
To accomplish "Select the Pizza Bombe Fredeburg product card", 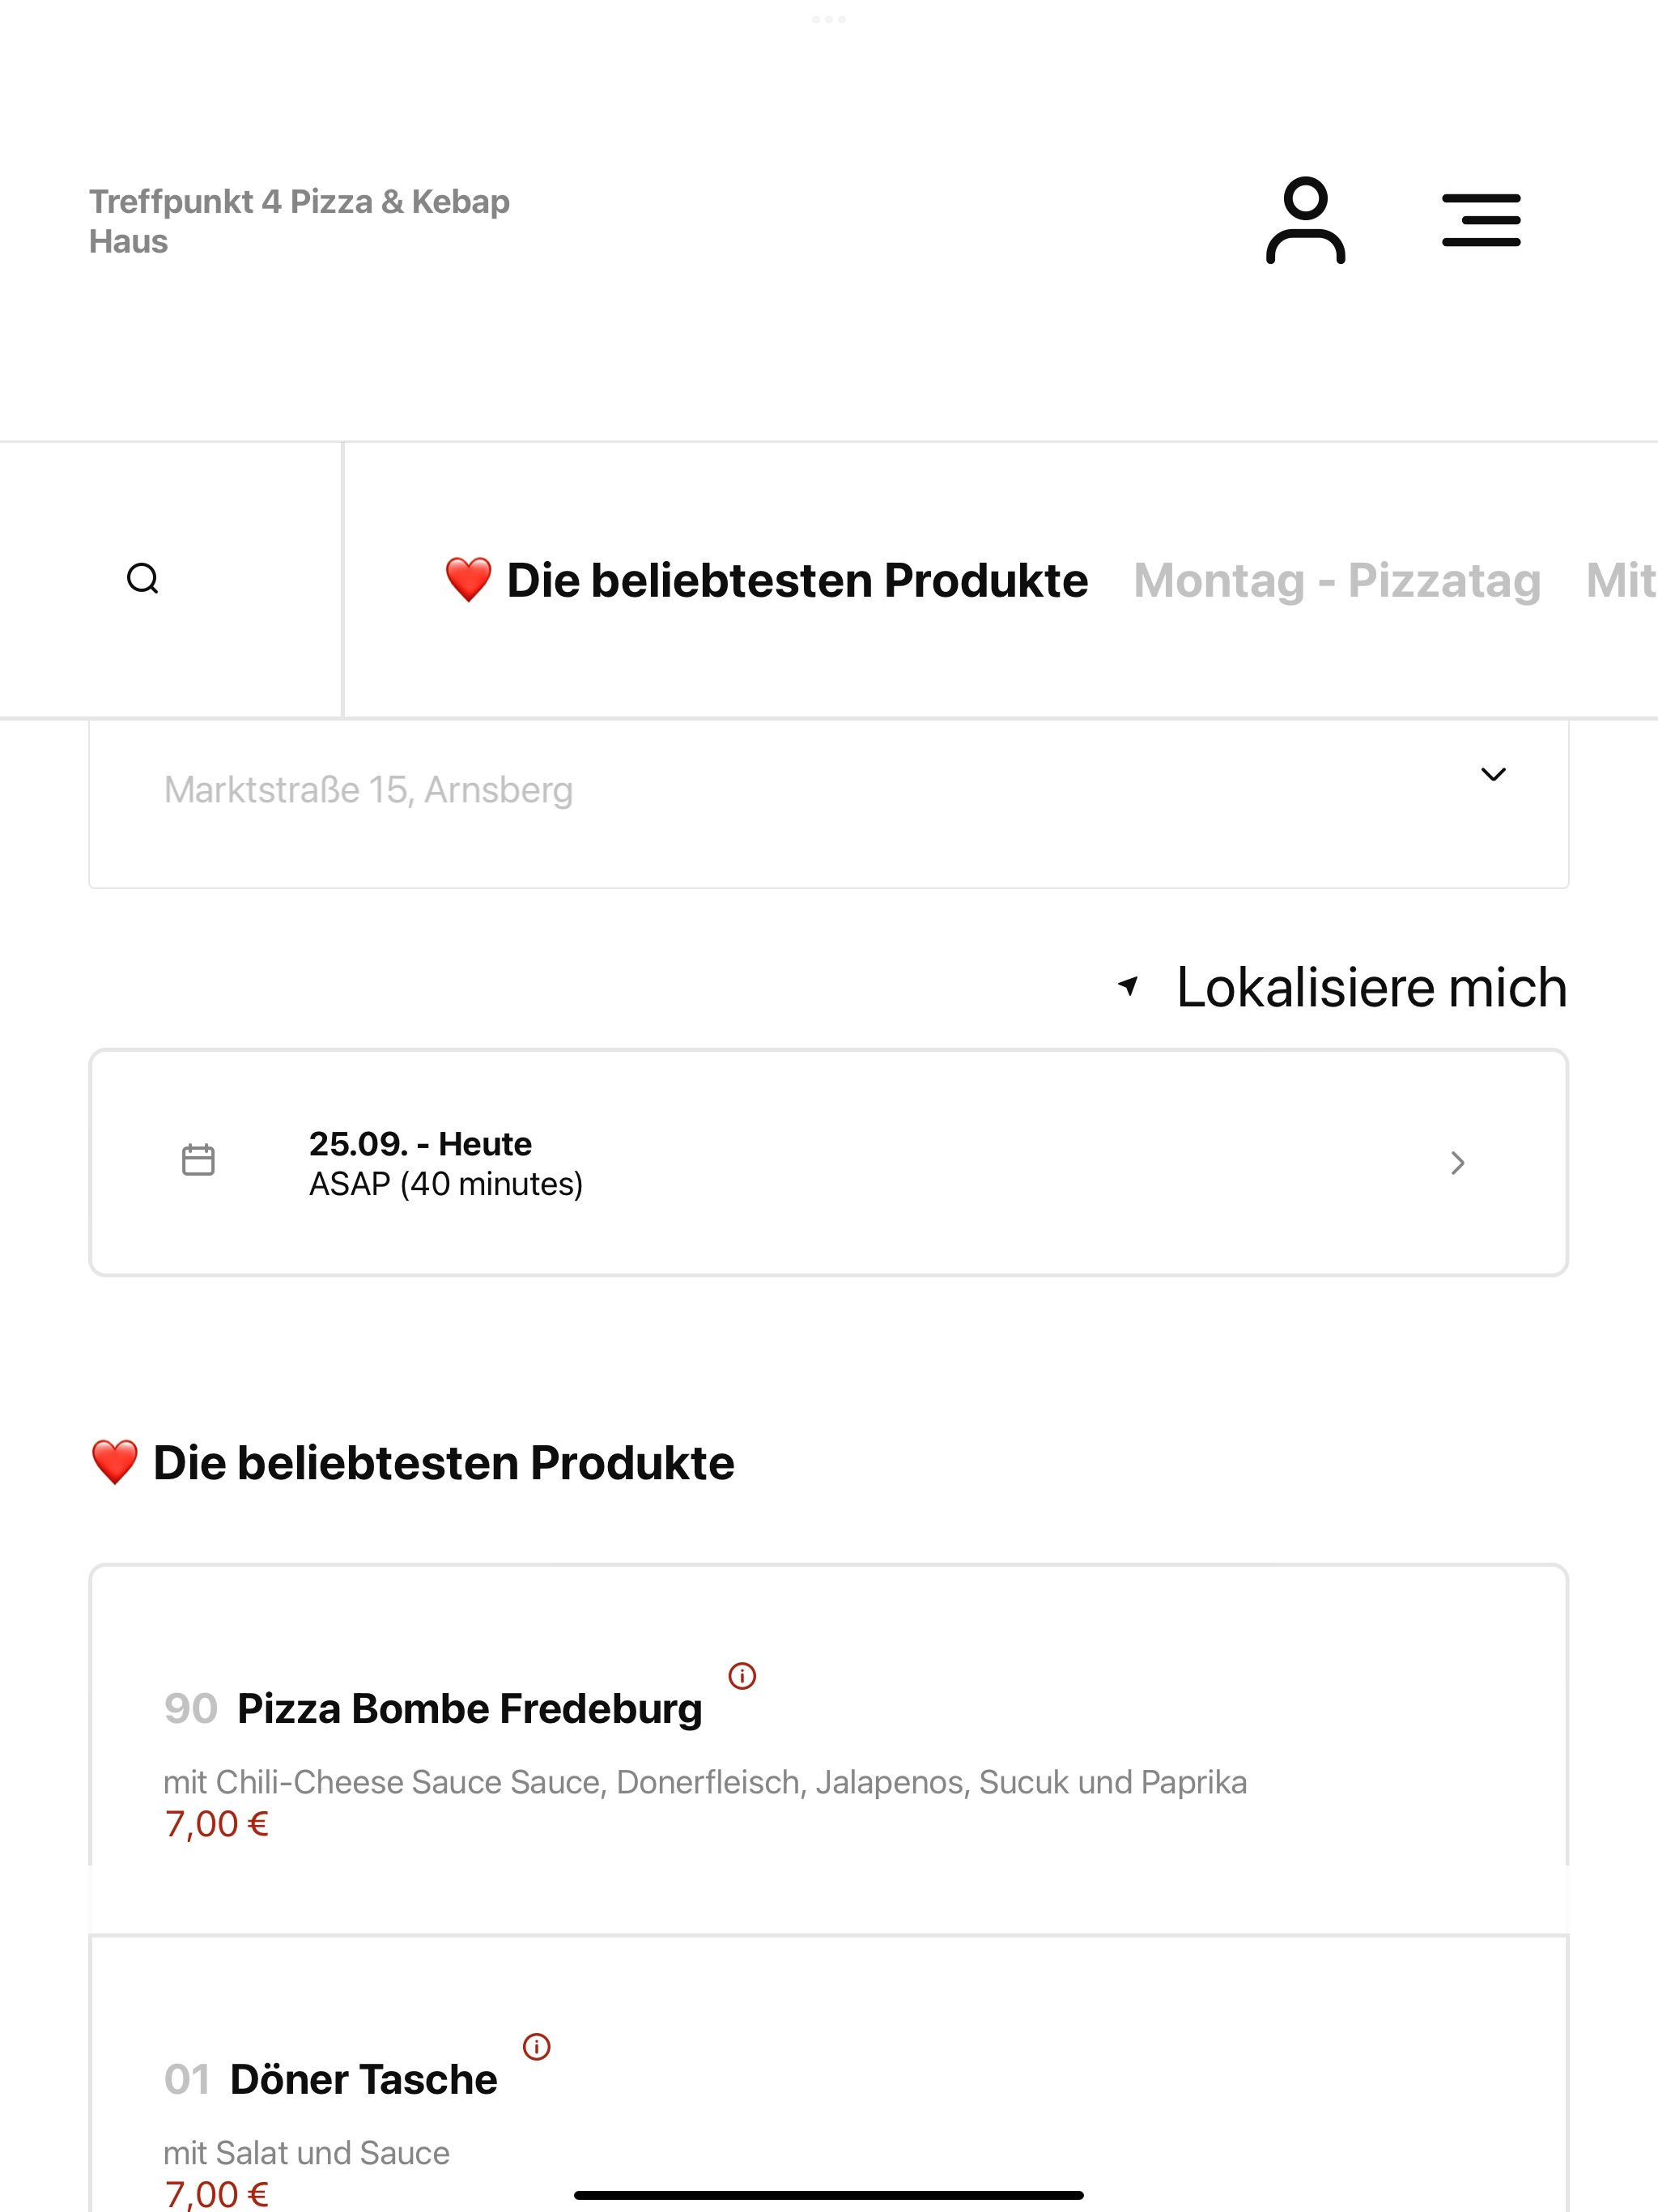I will [828, 1749].
